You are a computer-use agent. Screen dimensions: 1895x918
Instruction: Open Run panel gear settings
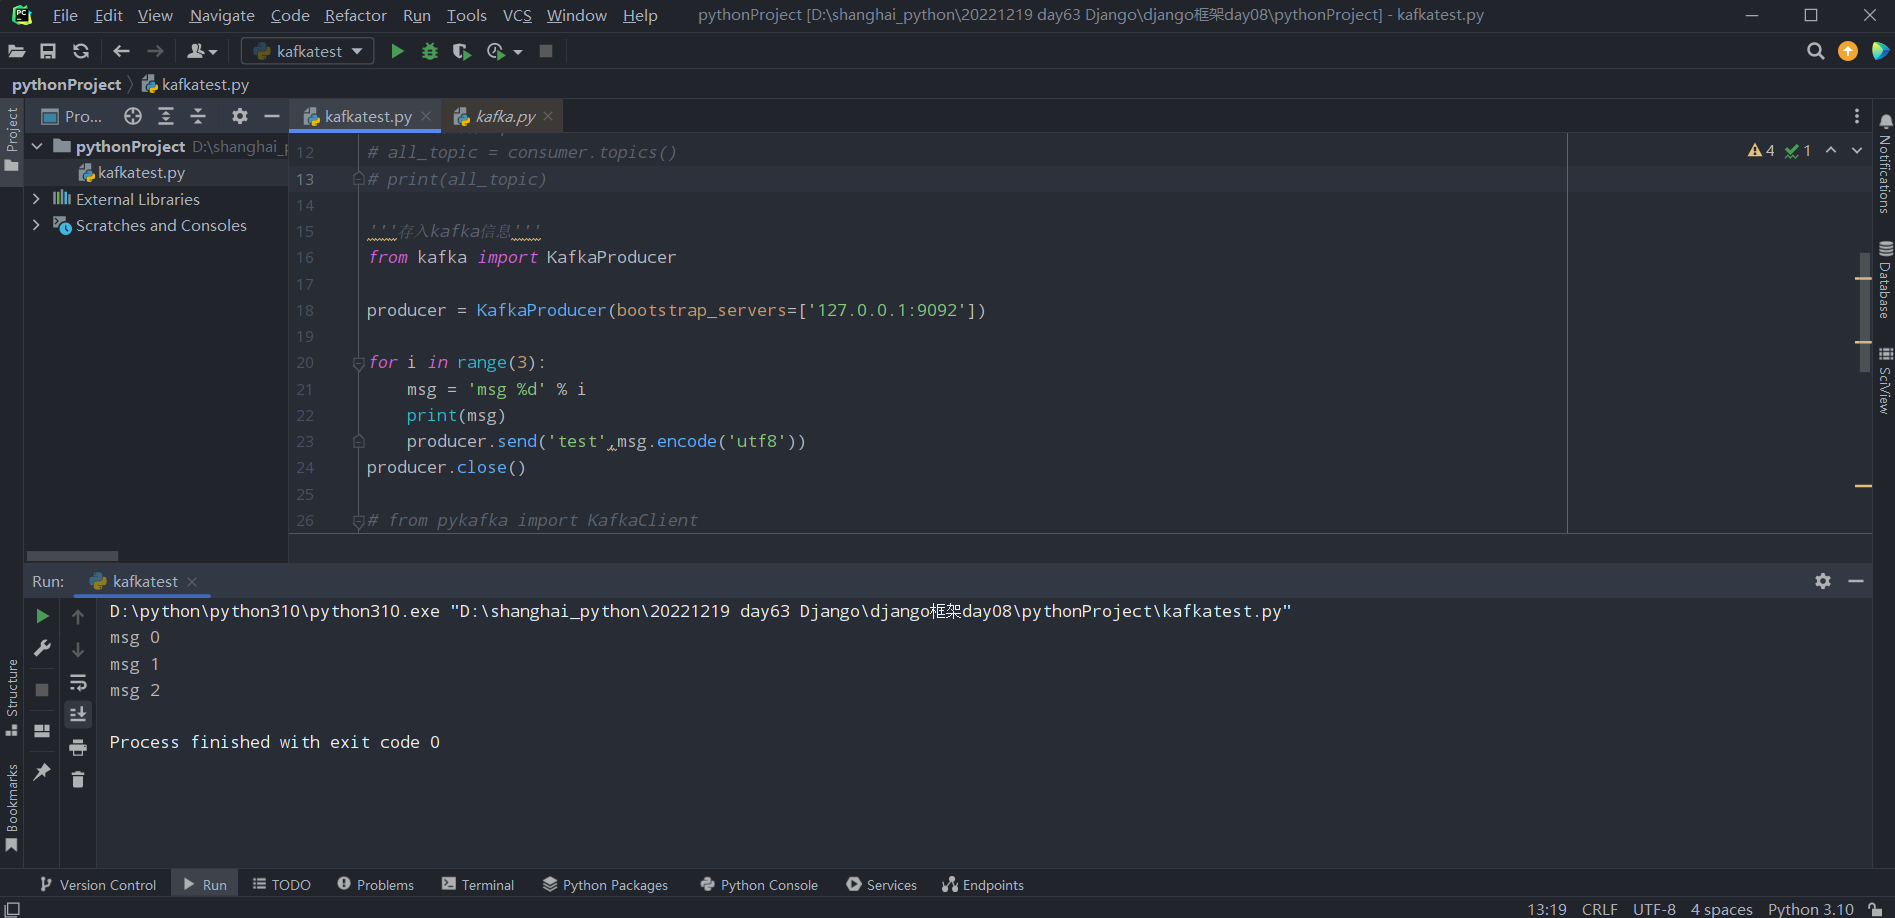pos(1823,581)
